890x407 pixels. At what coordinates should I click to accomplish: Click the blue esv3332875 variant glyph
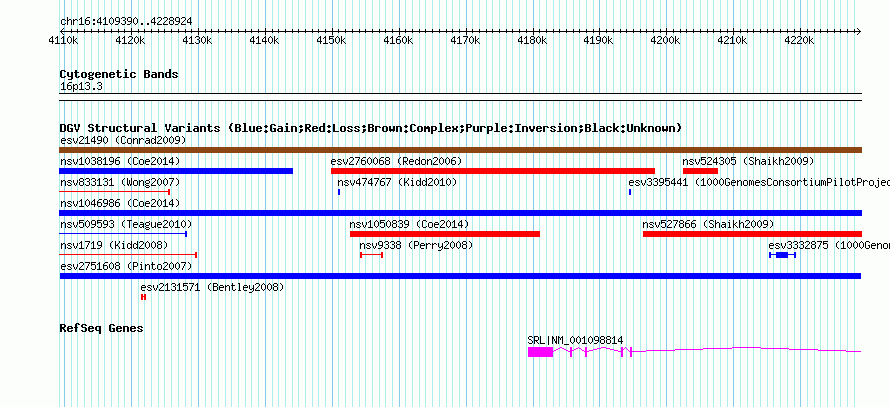coord(782,255)
